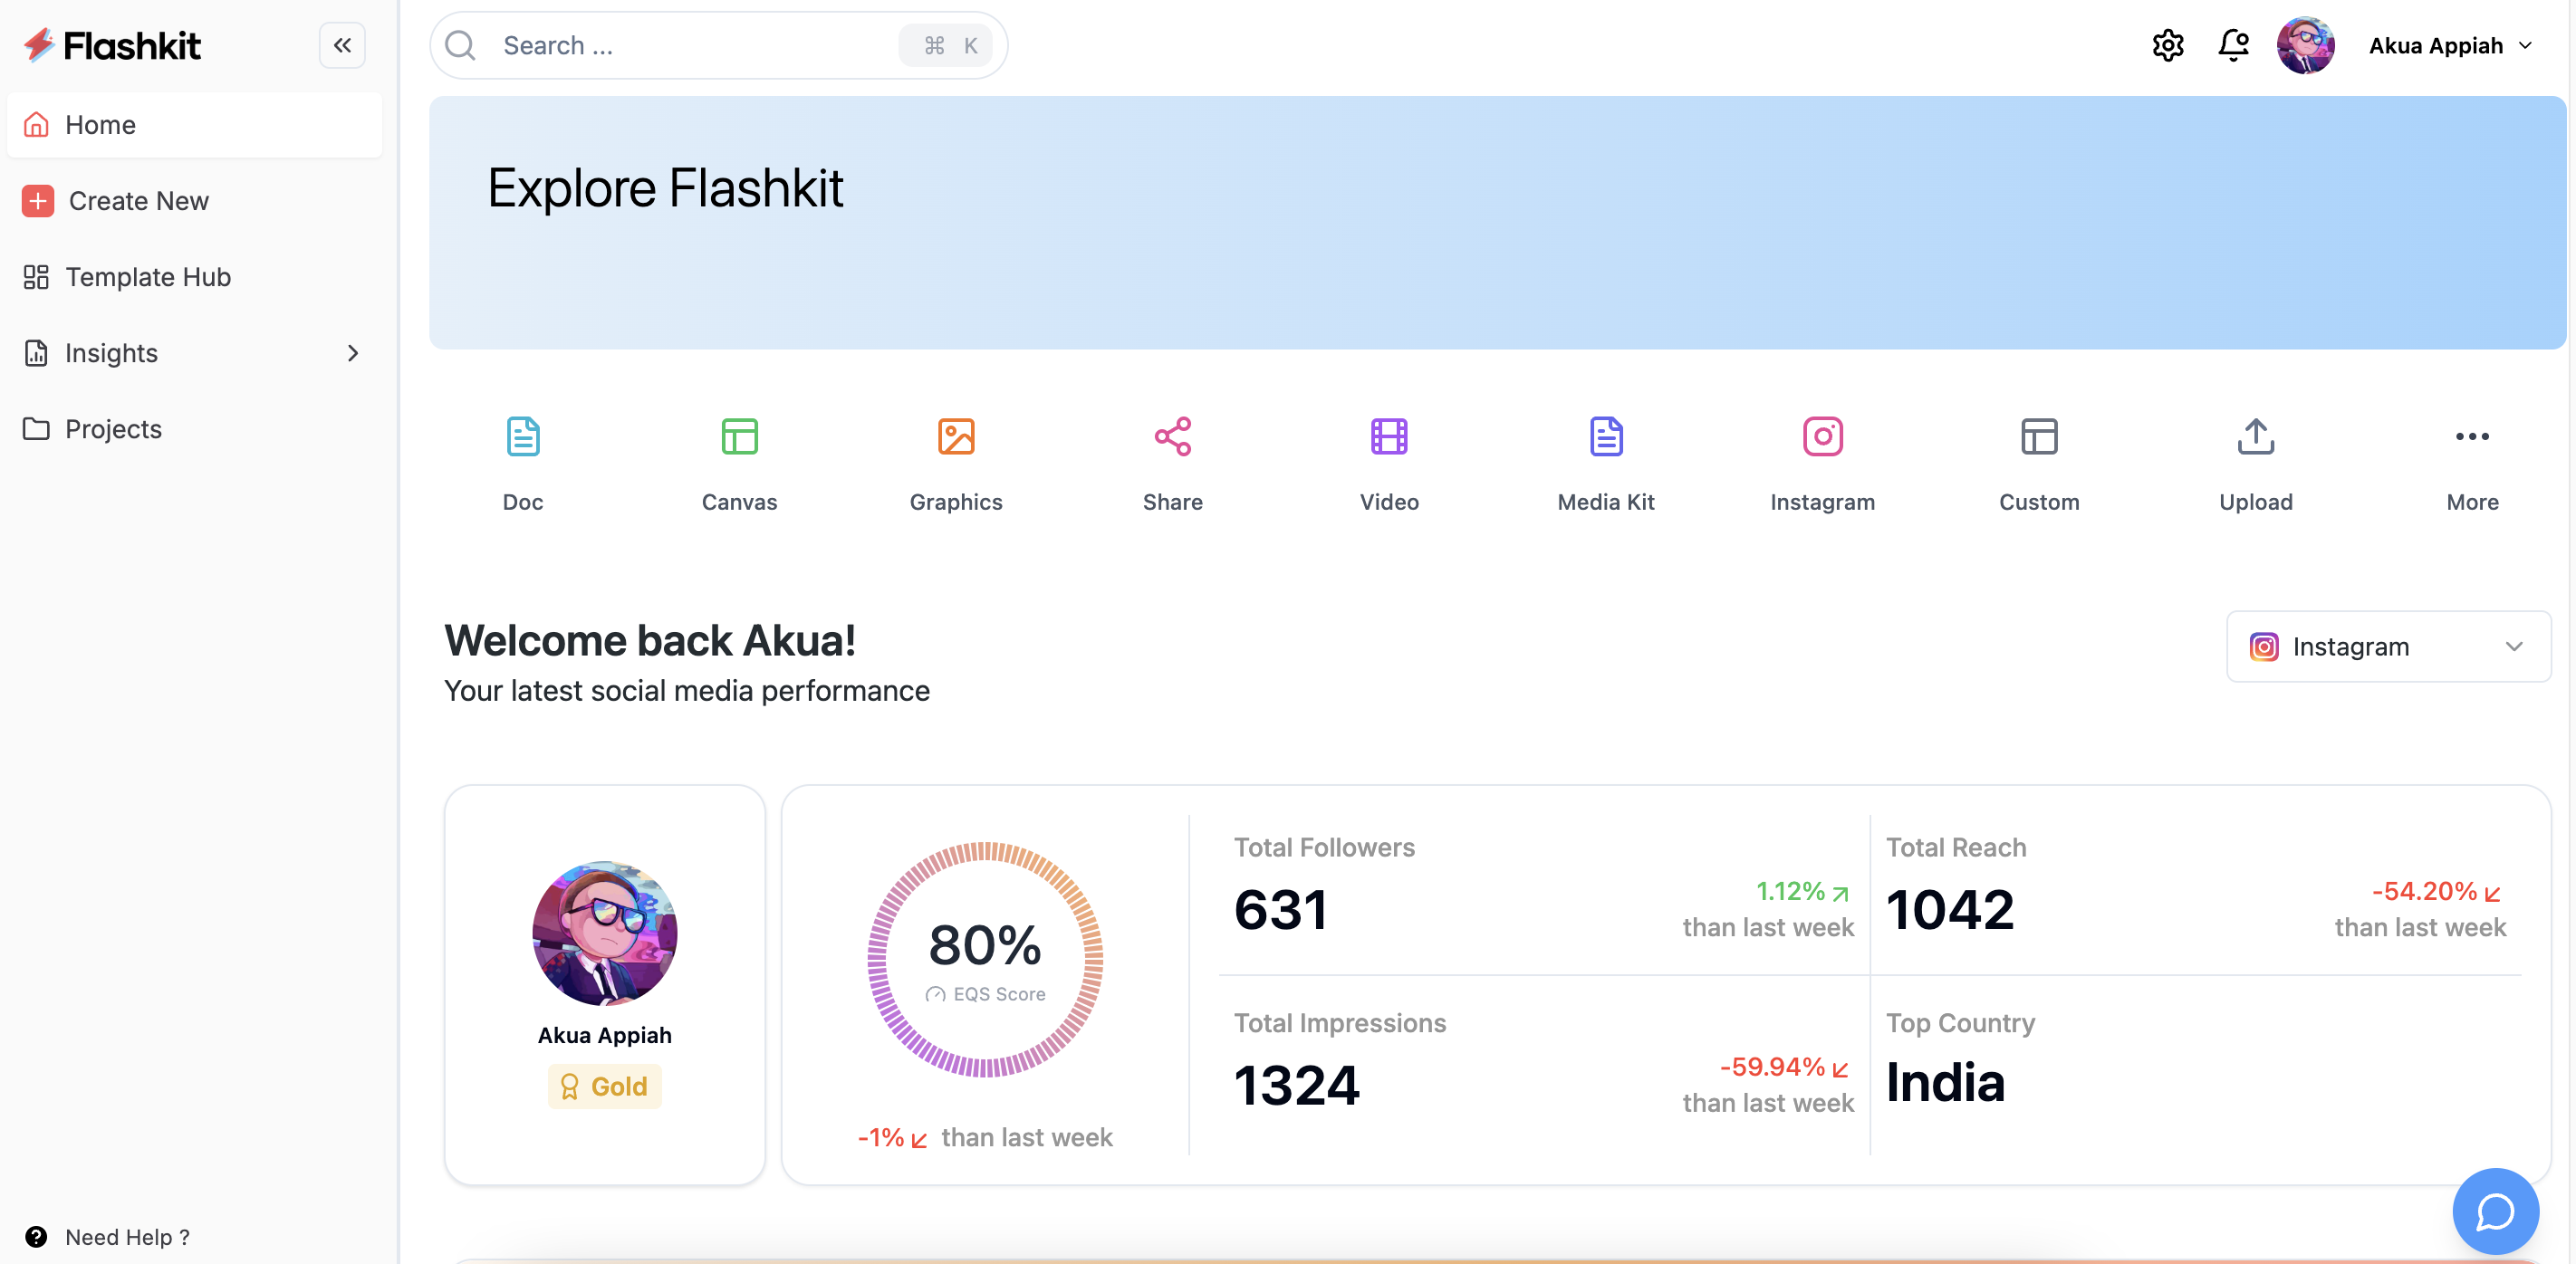The width and height of the screenshot is (2576, 1264).
Task: Click the Insights chart icon
Action: click(x=36, y=353)
